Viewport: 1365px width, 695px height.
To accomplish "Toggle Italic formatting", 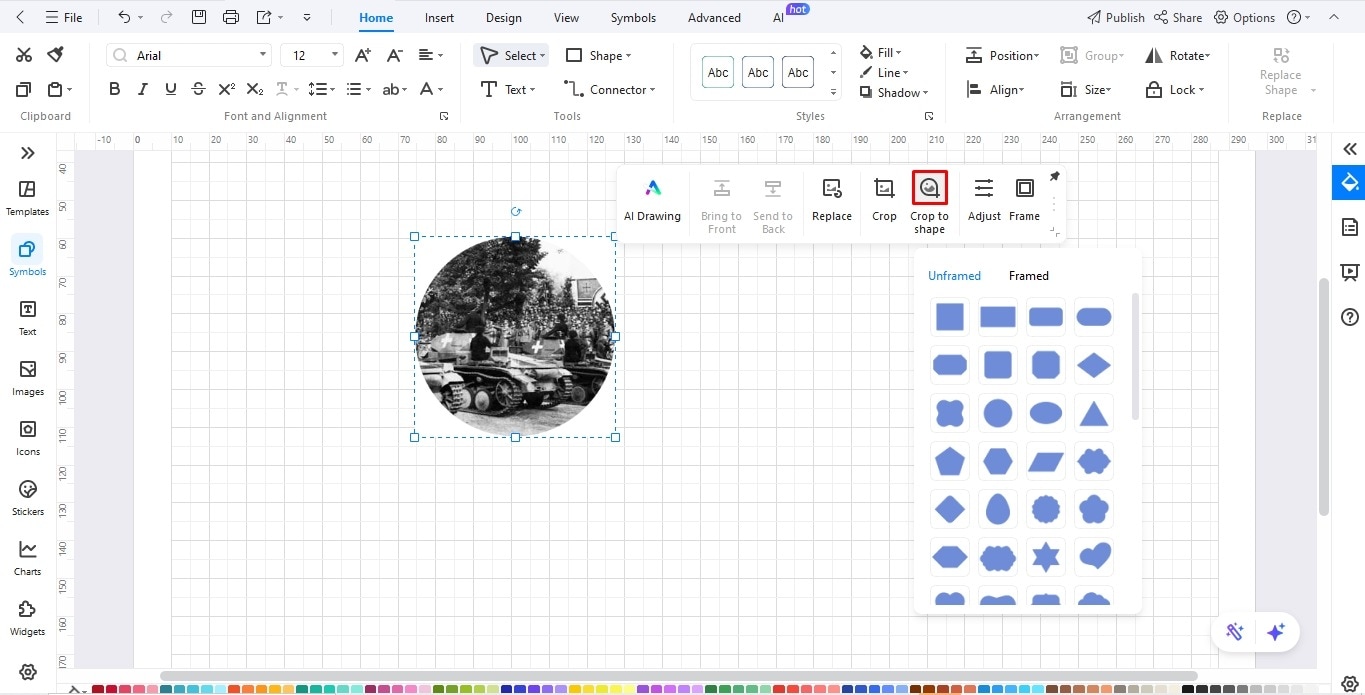I will click(143, 89).
